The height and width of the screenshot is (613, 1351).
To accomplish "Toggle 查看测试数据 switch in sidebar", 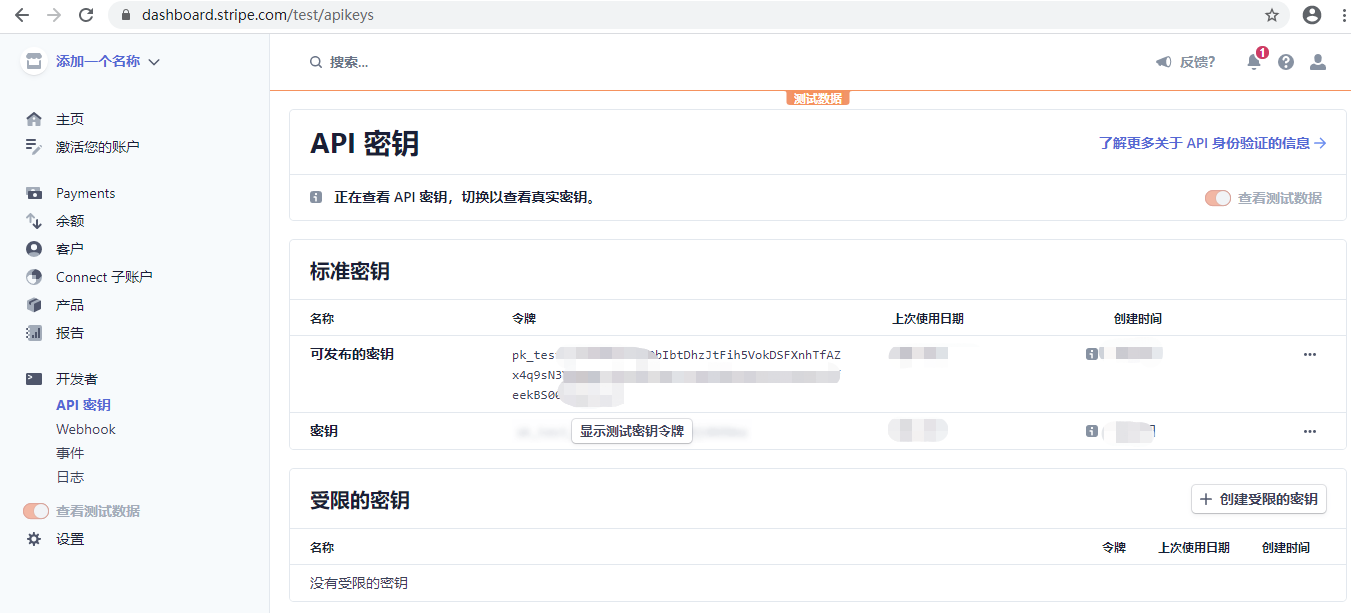I will (36, 511).
